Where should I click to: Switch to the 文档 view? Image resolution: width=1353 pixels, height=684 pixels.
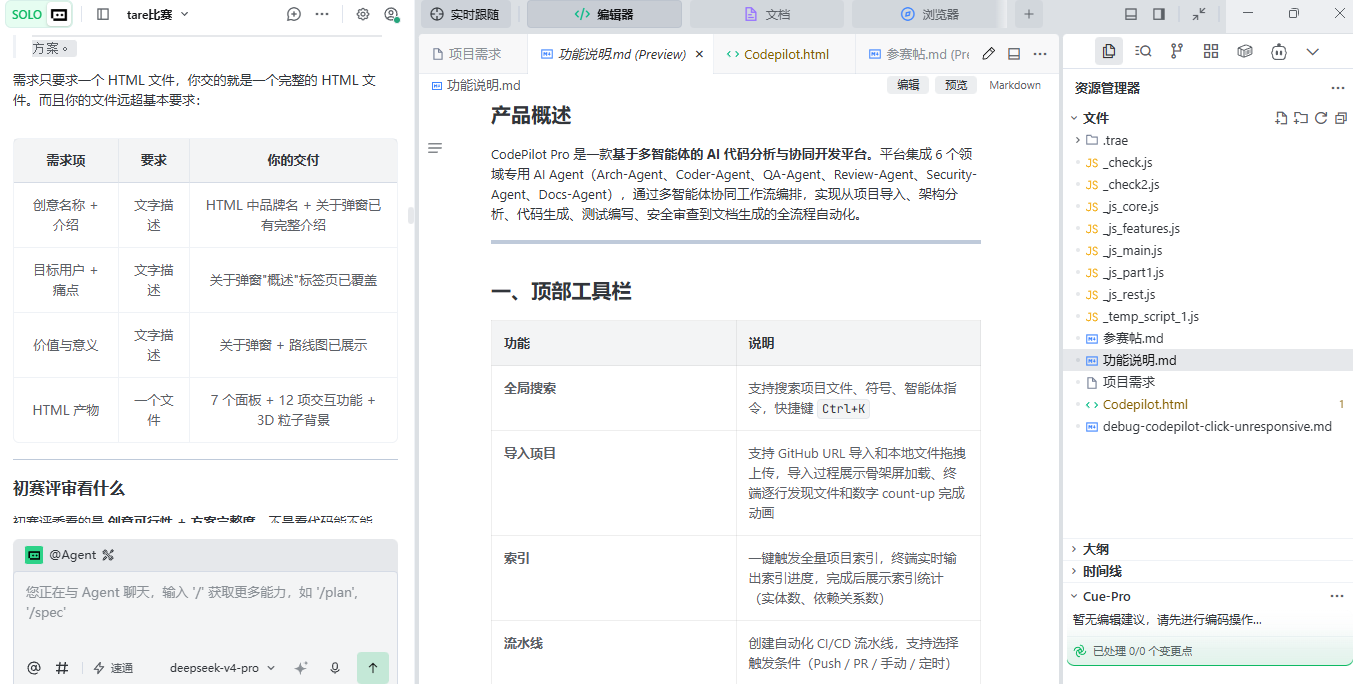(x=767, y=14)
